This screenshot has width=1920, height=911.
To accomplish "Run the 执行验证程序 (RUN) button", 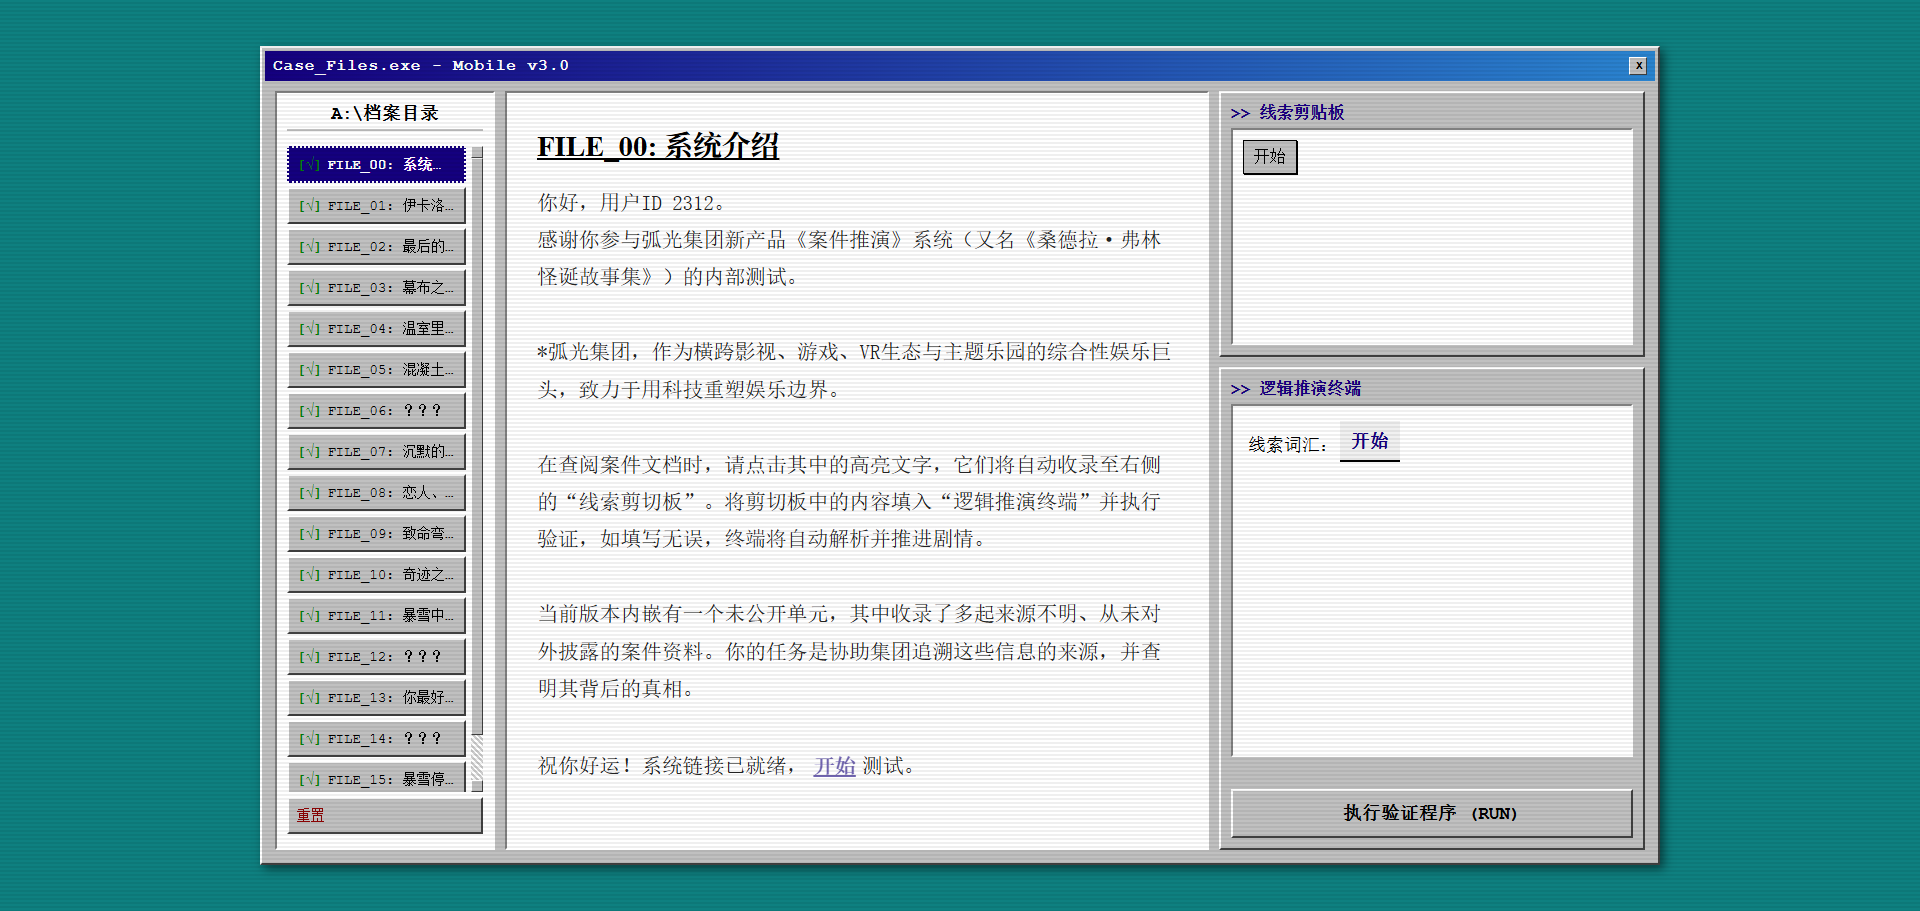I will pyautogui.click(x=1430, y=813).
